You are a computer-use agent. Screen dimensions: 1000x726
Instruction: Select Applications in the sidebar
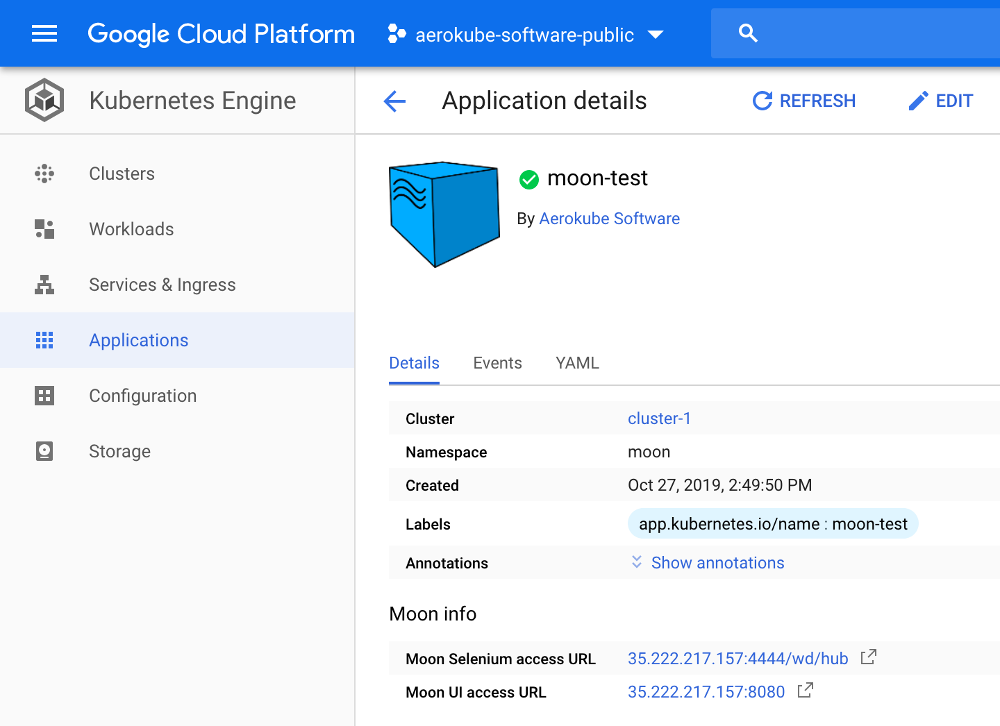click(x=177, y=340)
